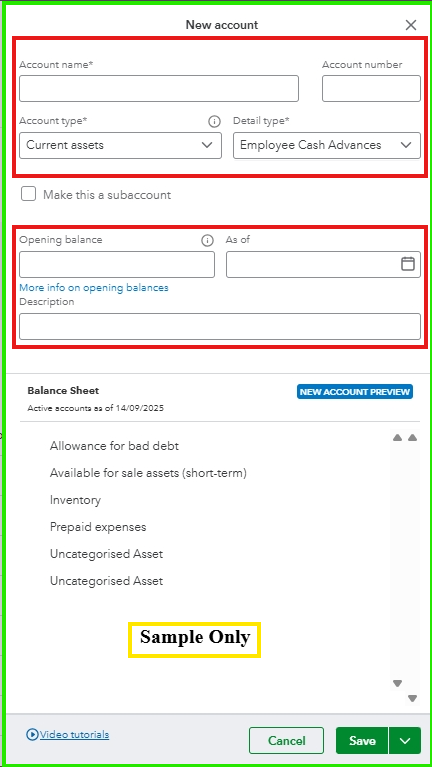Click the Account type info icon
This screenshot has width=432, height=767.
214,121
